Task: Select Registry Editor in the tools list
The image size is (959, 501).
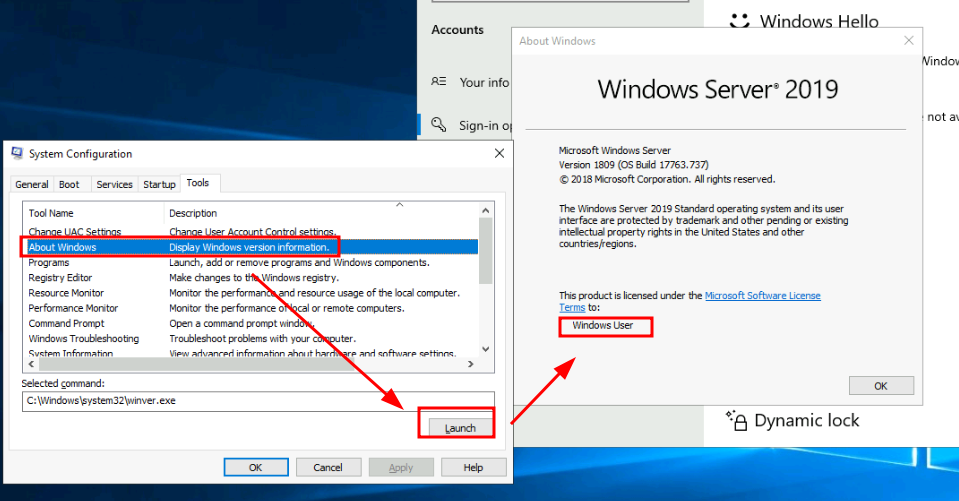Action: (60, 278)
